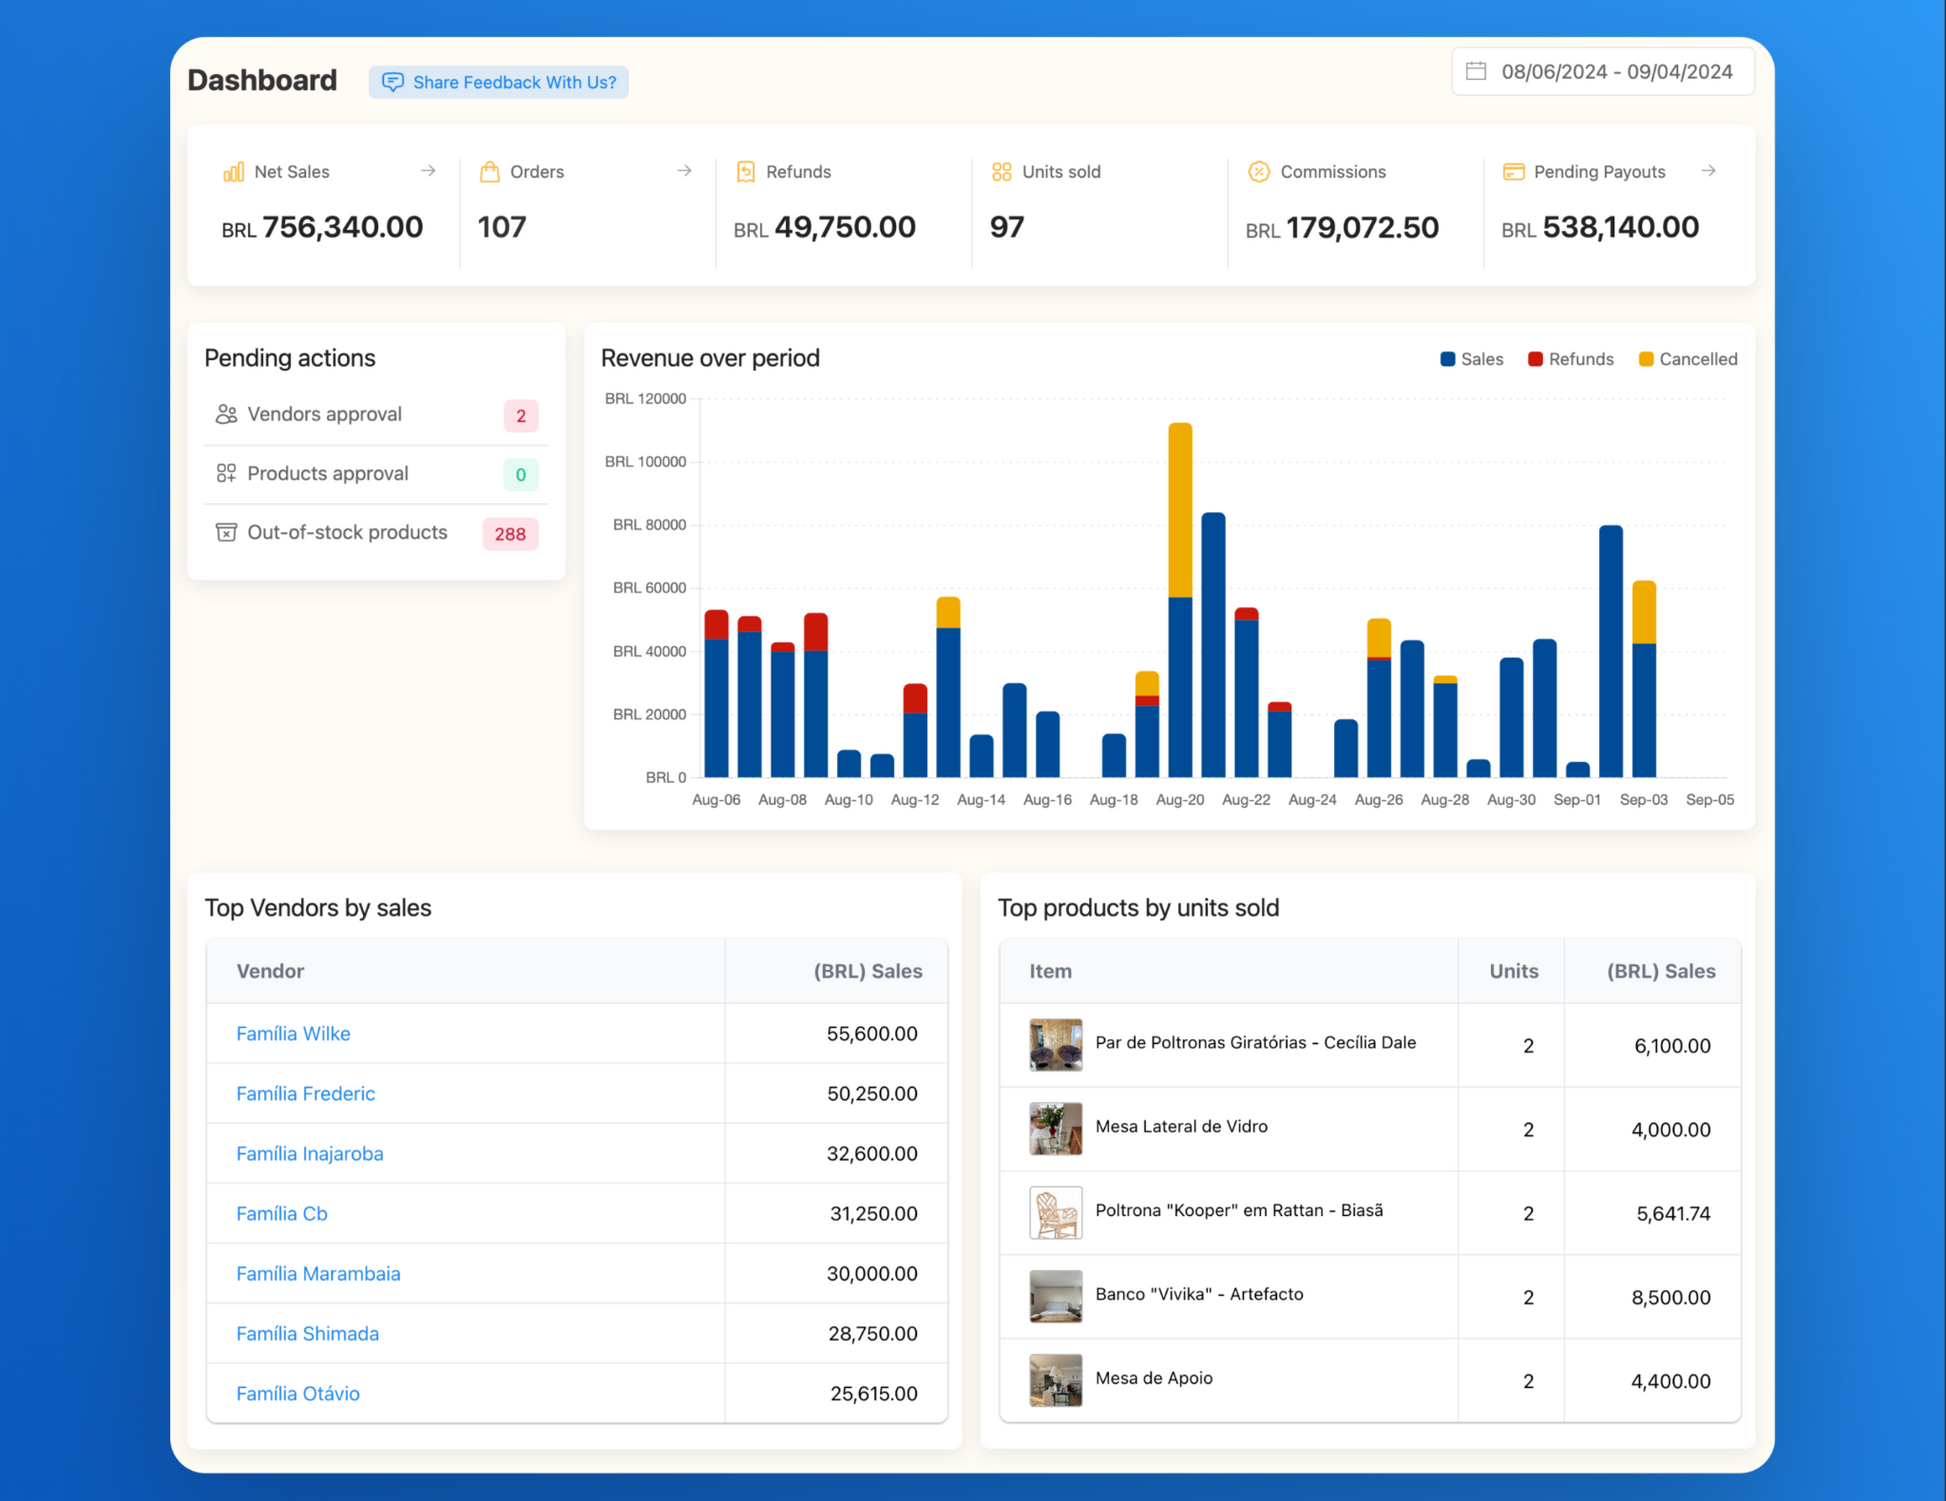Click the Out-of-stock products box icon
The width and height of the screenshot is (1946, 1501).
point(226,532)
